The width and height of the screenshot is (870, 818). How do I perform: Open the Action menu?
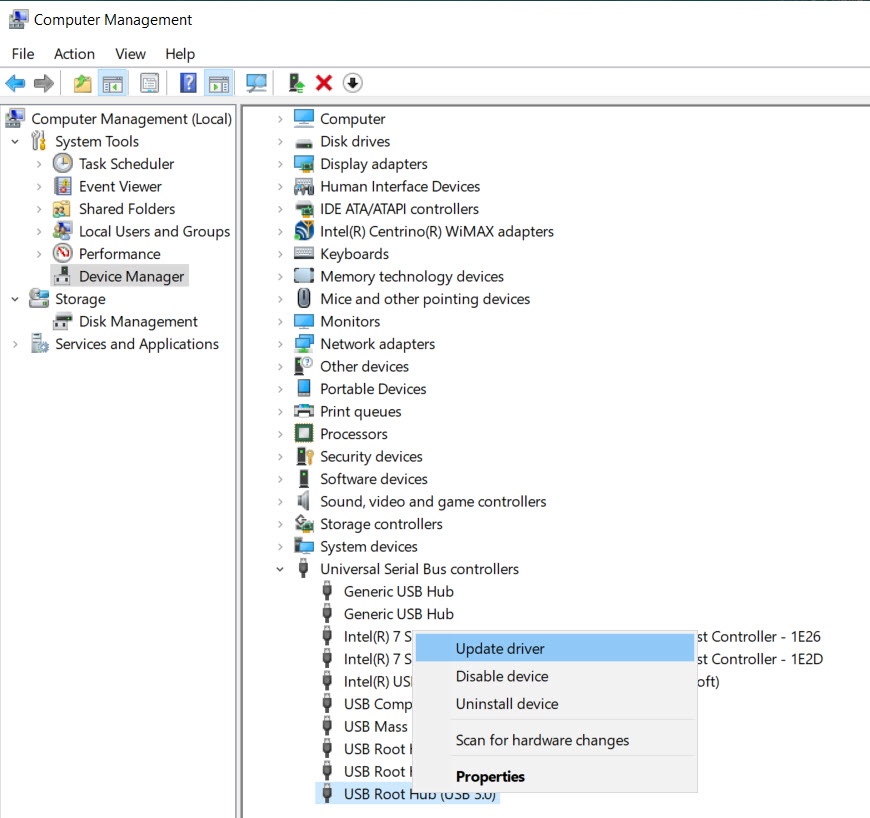click(x=74, y=54)
